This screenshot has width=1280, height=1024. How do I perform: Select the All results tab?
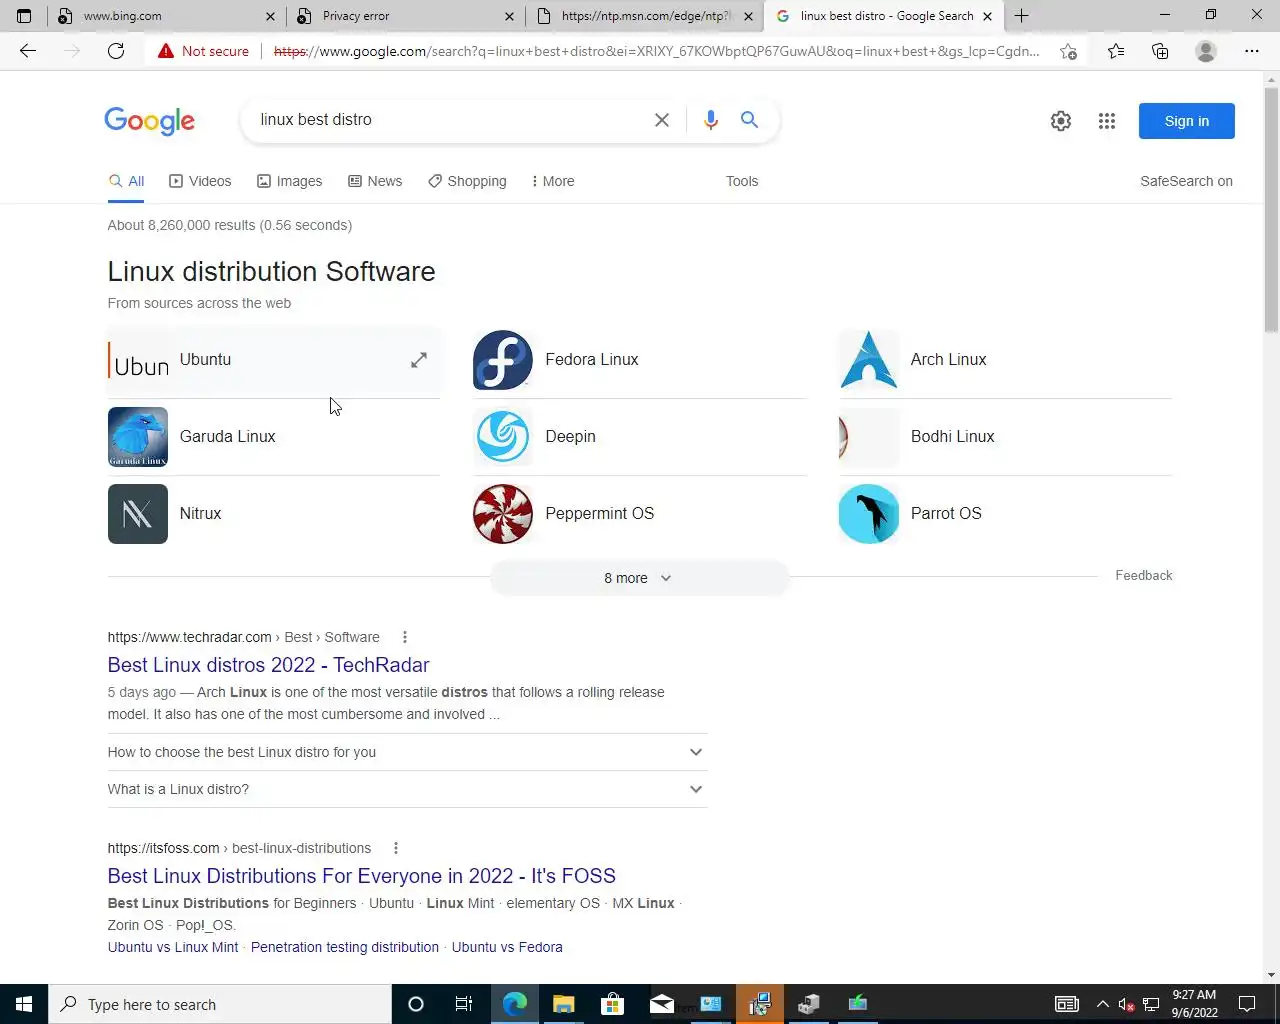point(127,181)
